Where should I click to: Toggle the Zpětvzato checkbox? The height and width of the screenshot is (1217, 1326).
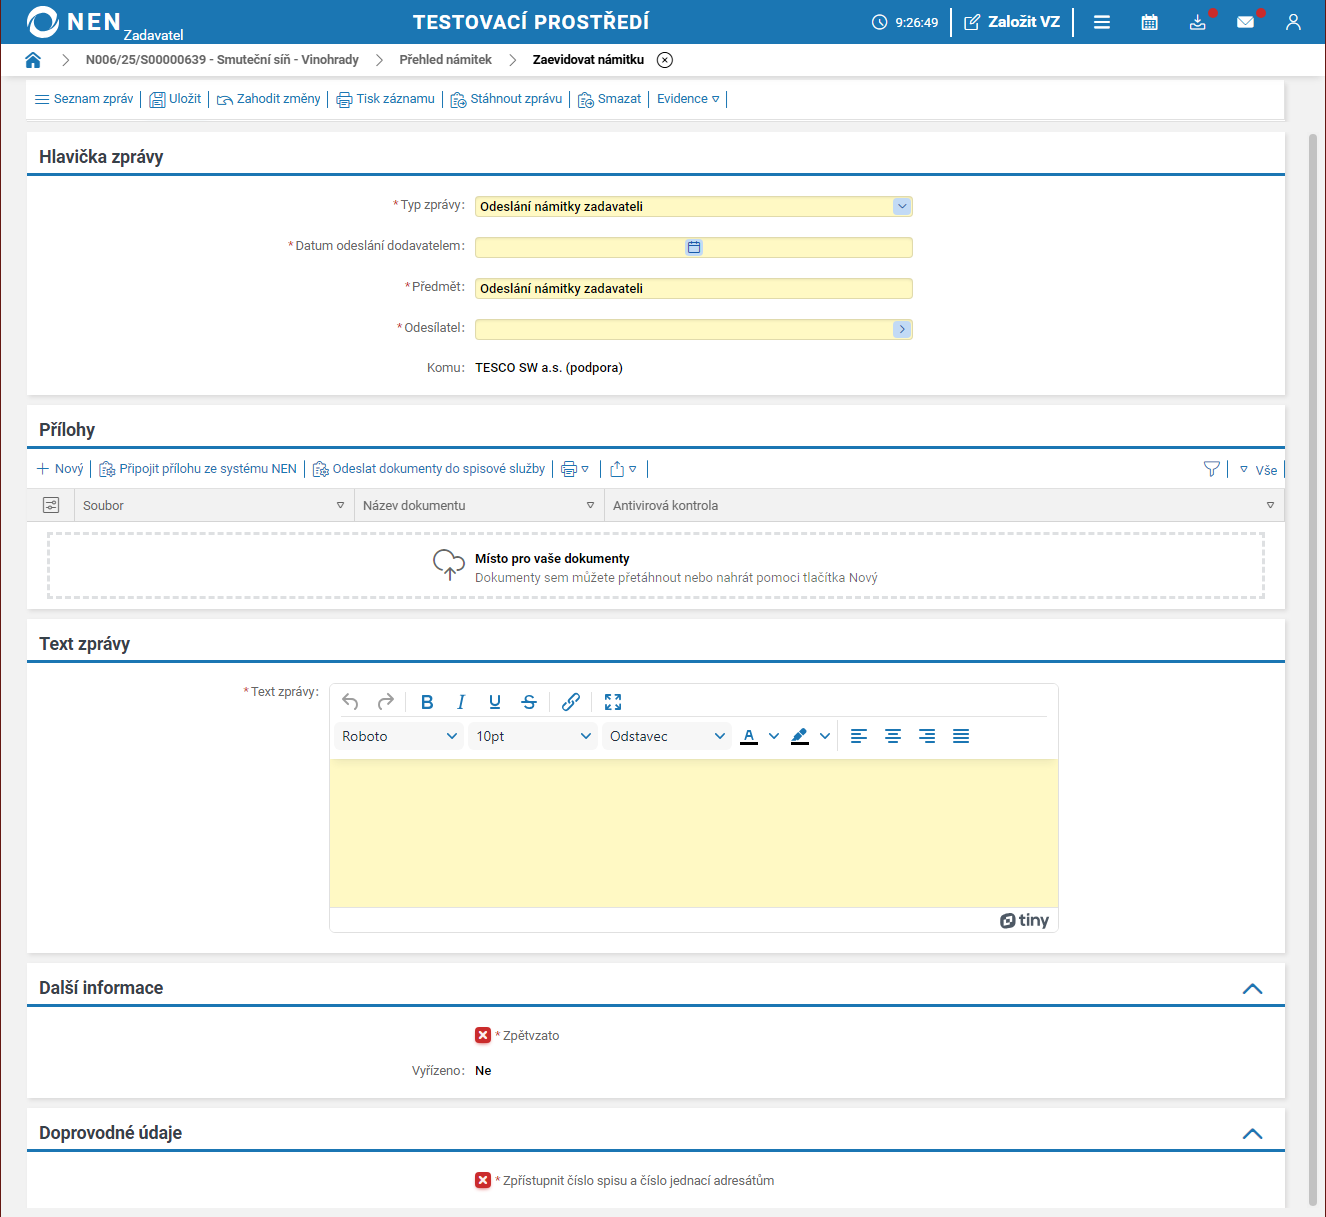[x=483, y=1035]
